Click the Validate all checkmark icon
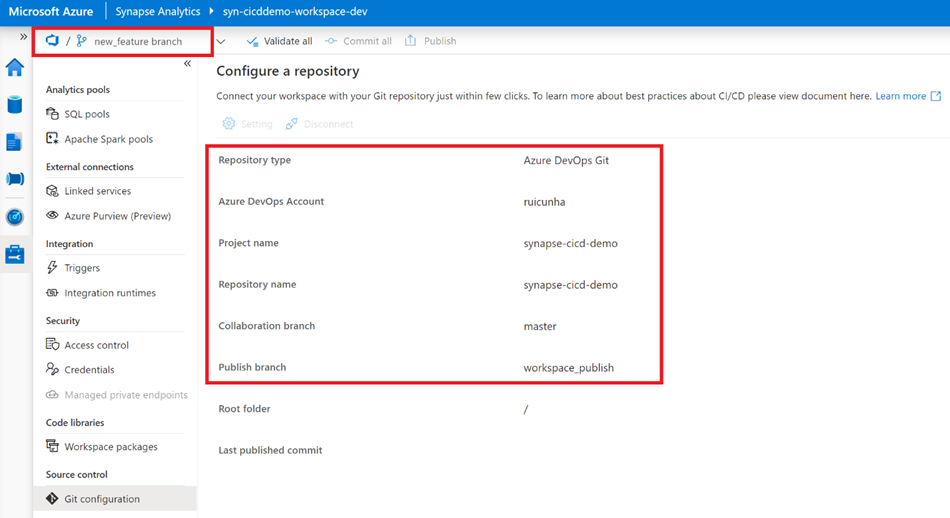Viewport: 950px width, 518px height. pos(252,41)
